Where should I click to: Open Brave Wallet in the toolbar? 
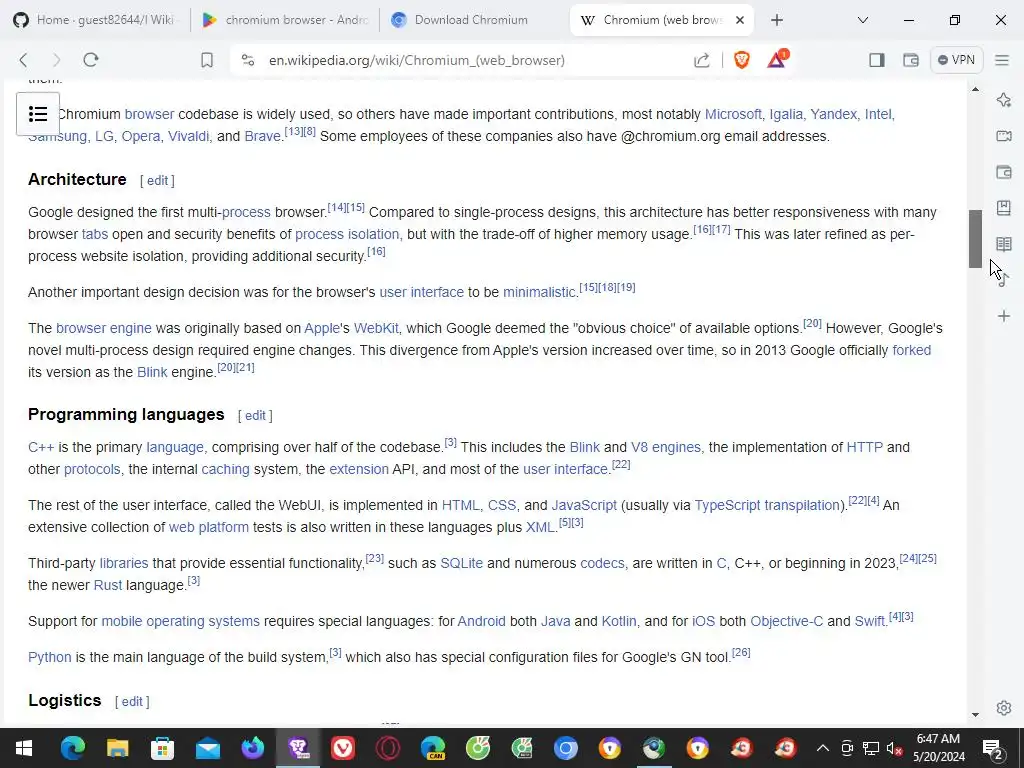[911, 60]
